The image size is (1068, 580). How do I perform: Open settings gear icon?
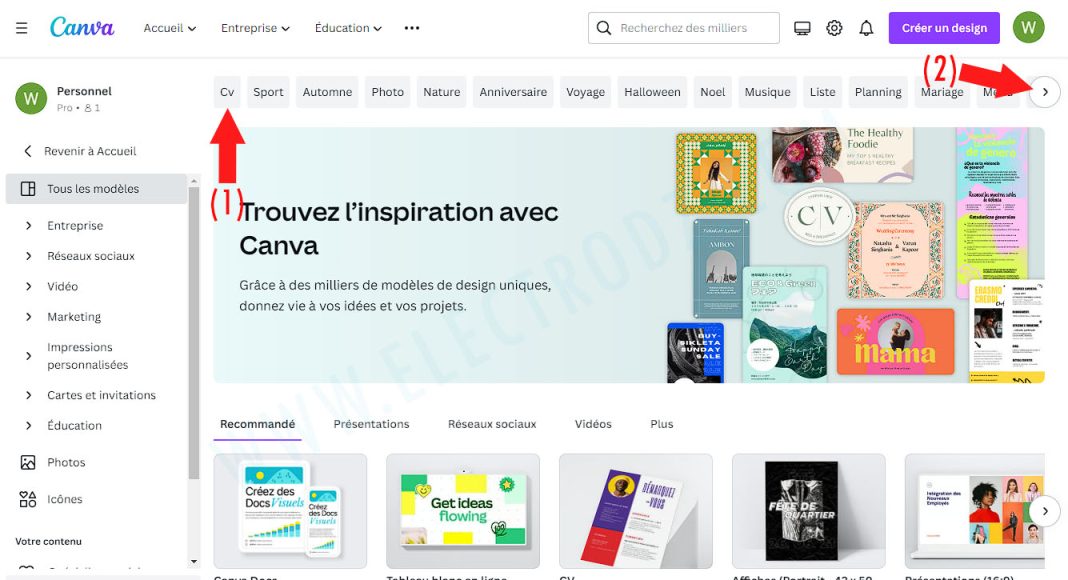point(834,28)
